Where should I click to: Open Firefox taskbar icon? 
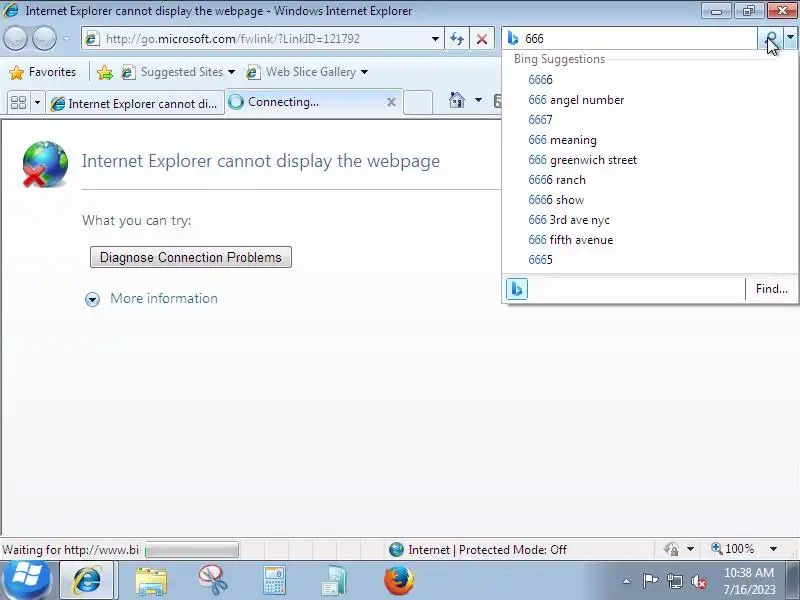[x=399, y=581]
